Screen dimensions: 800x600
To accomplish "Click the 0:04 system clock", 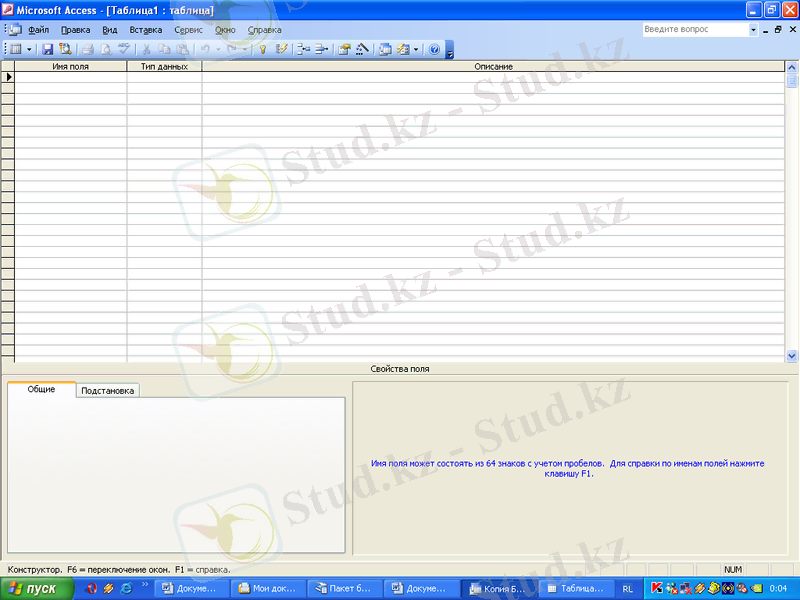I will pyautogui.click(x=779, y=589).
